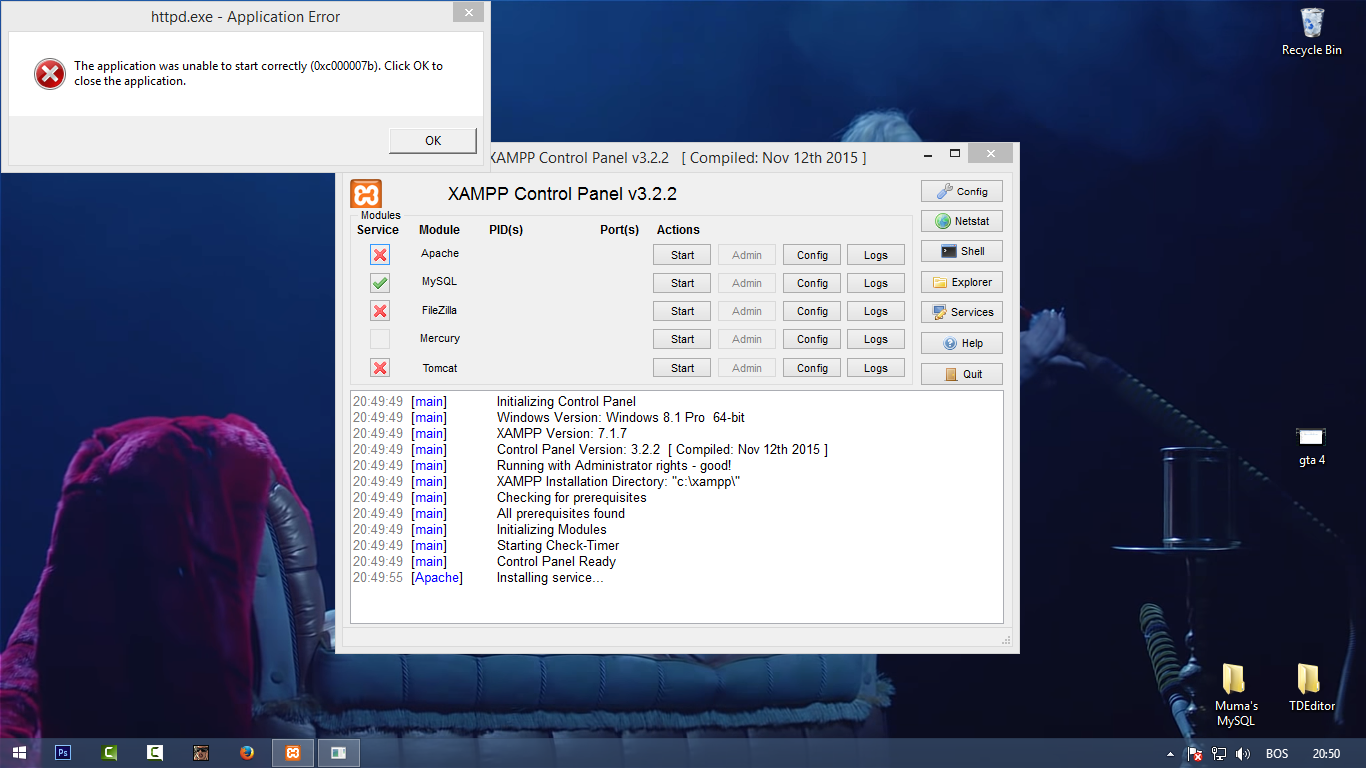
Task: Open the volume speaker tray icon
Action: 1243,754
